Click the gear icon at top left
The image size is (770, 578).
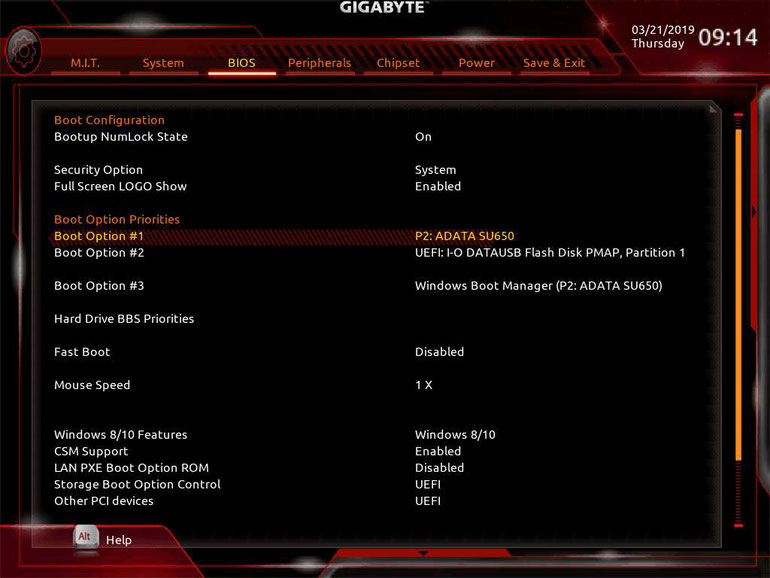click(x=23, y=51)
